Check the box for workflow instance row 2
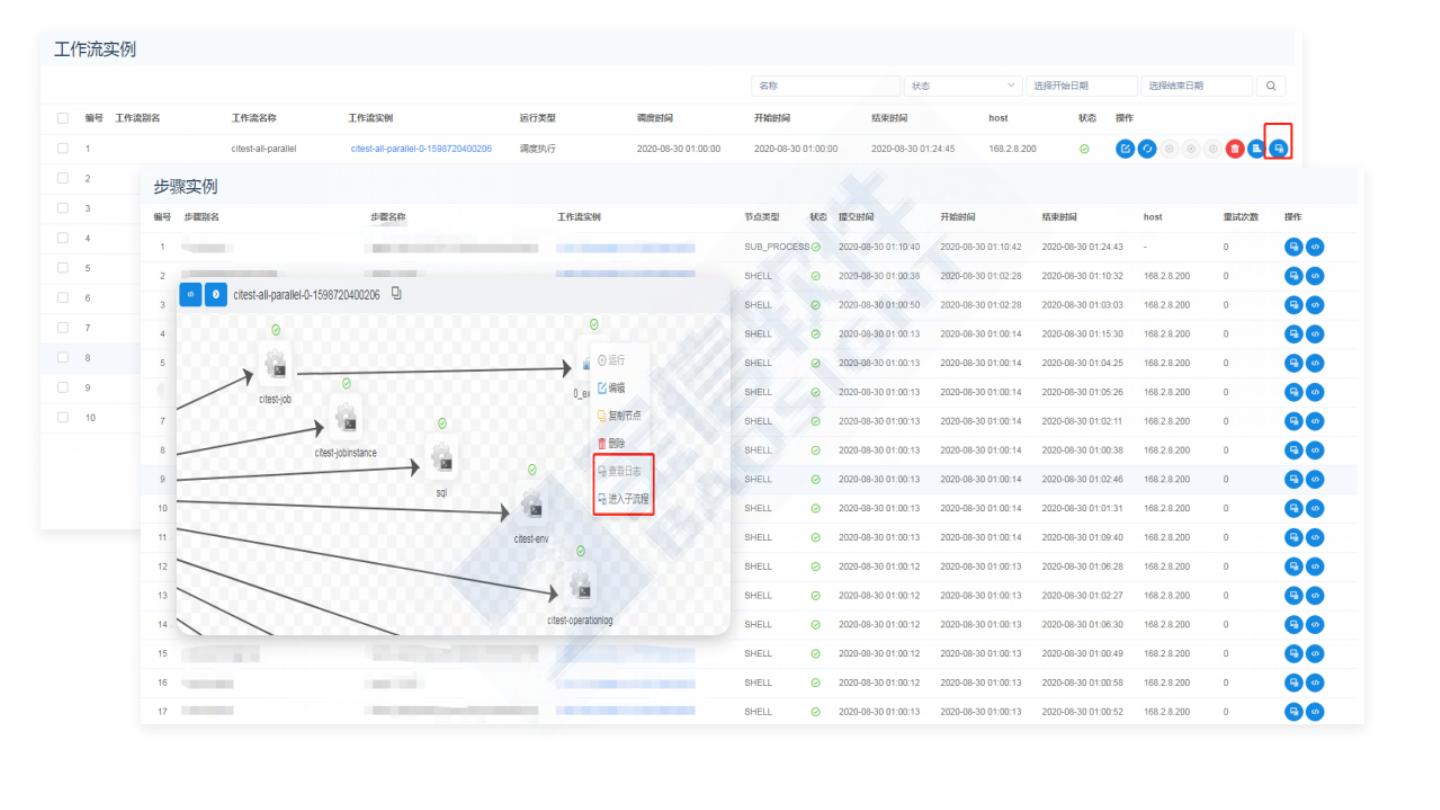 point(63,178)
